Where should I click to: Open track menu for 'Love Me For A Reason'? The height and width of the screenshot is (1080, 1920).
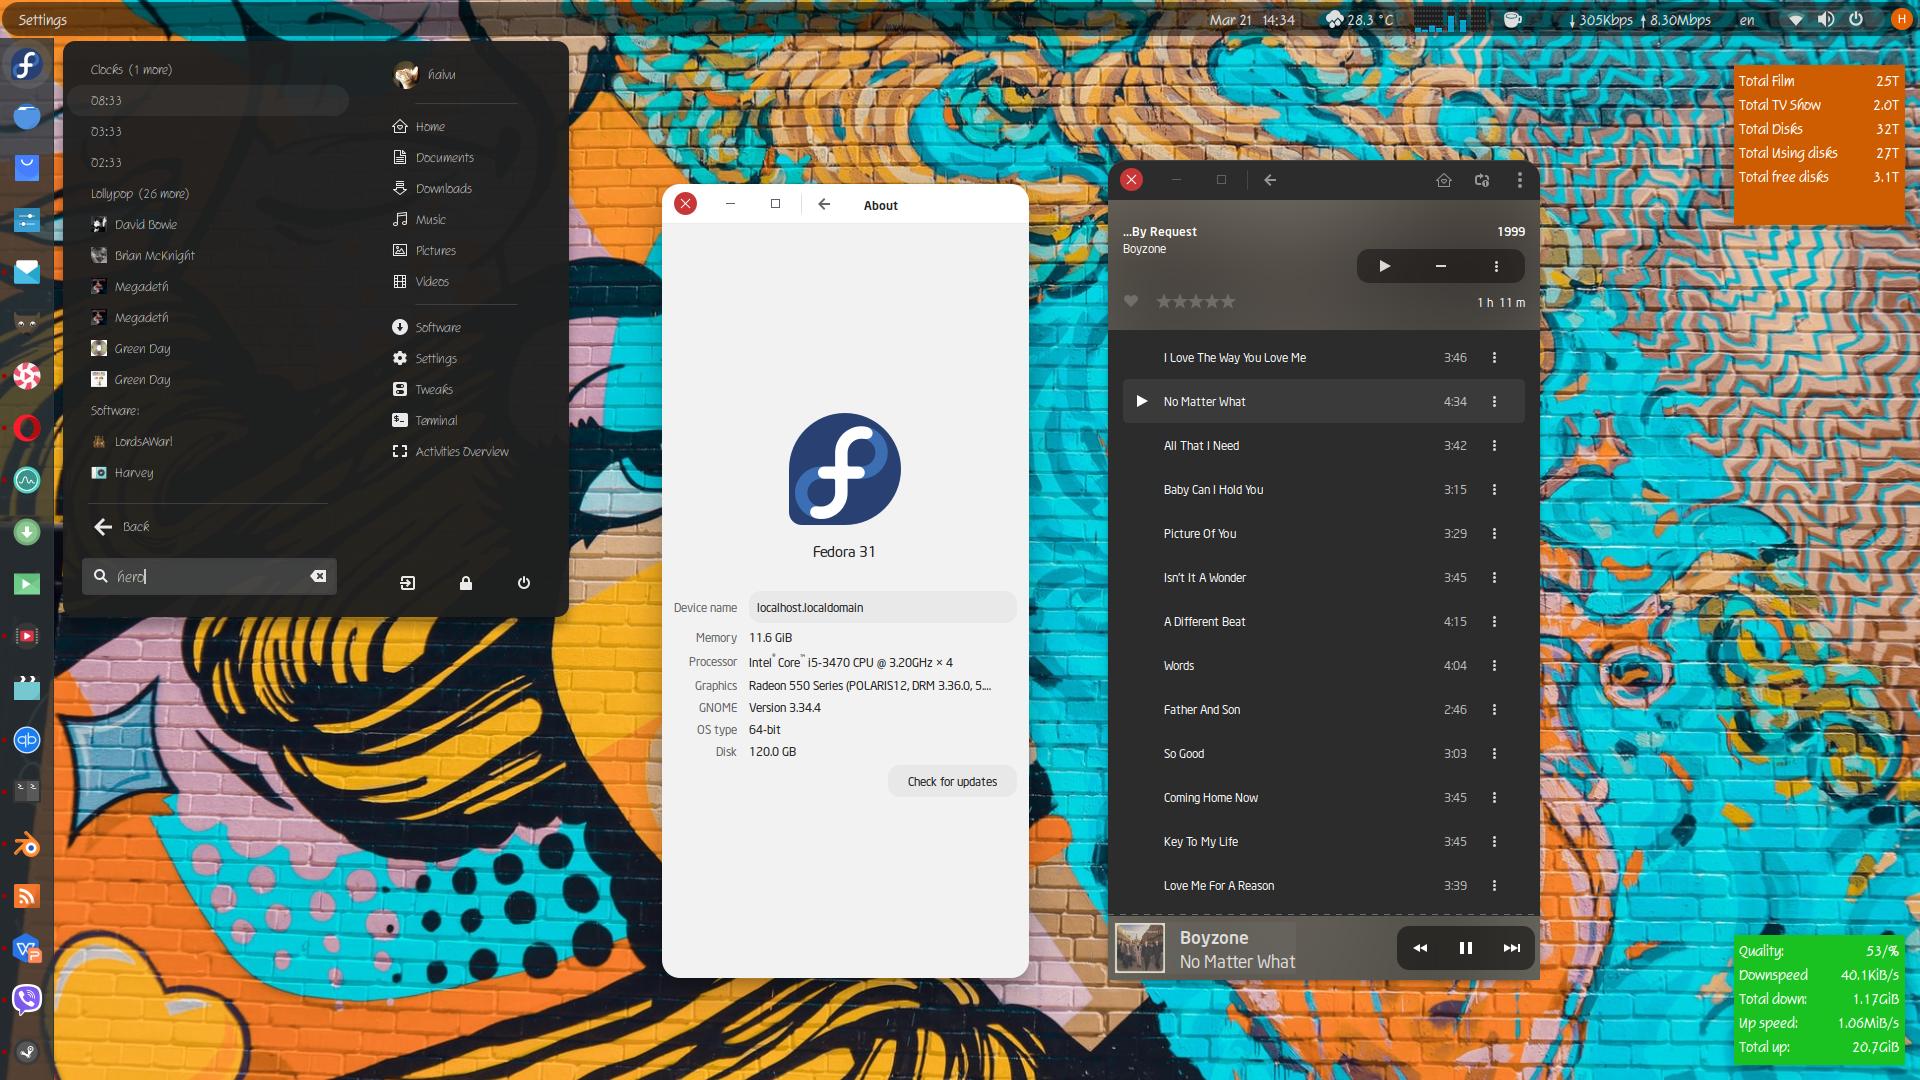pyautogui.click(x=1494, y=886)
